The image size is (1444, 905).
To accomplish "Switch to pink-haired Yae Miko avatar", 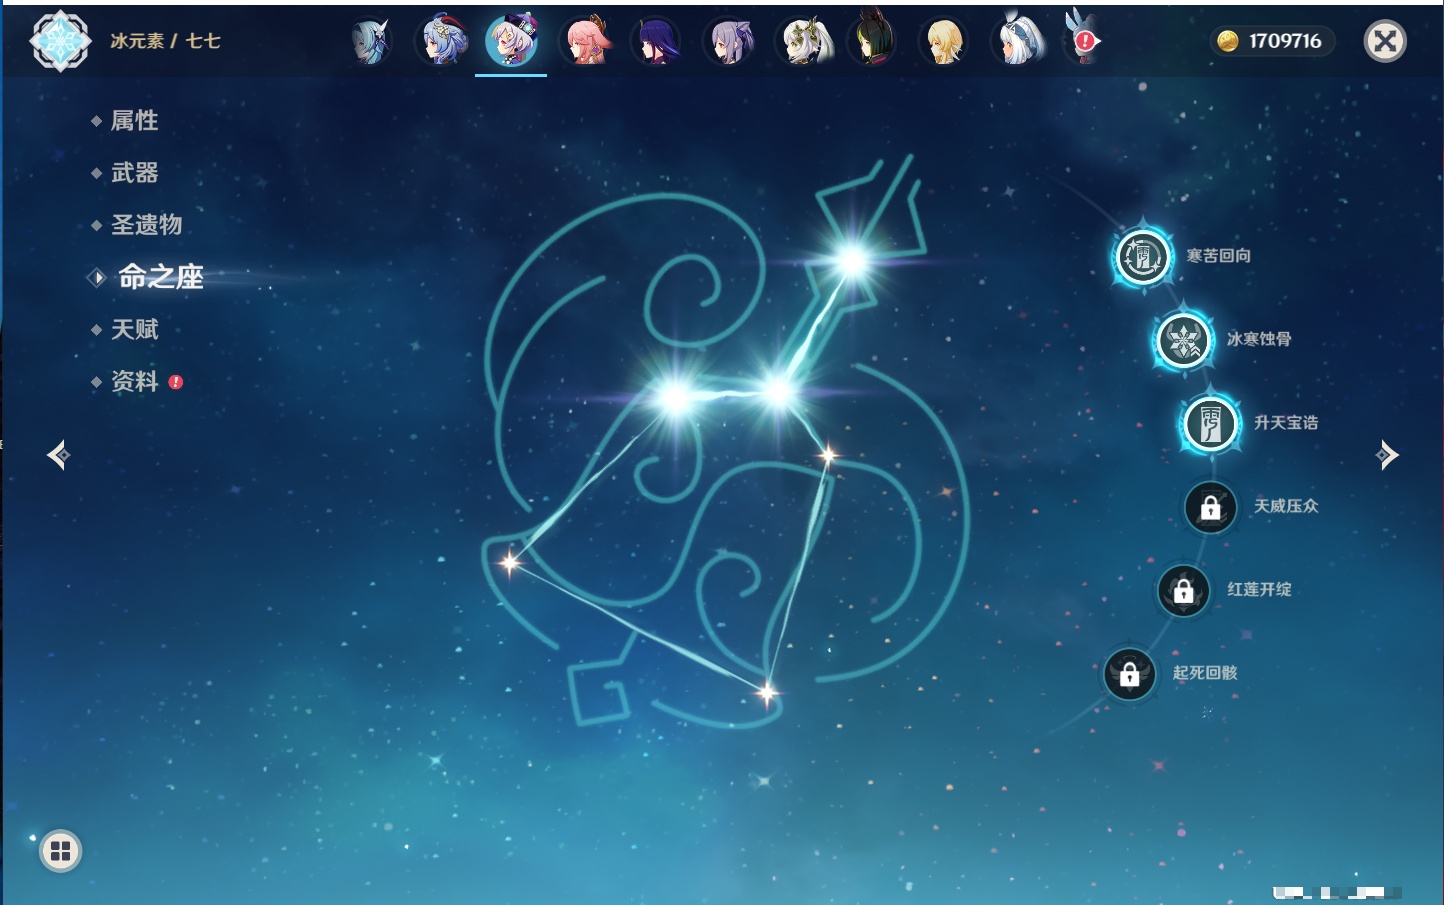I will point(585,41).
